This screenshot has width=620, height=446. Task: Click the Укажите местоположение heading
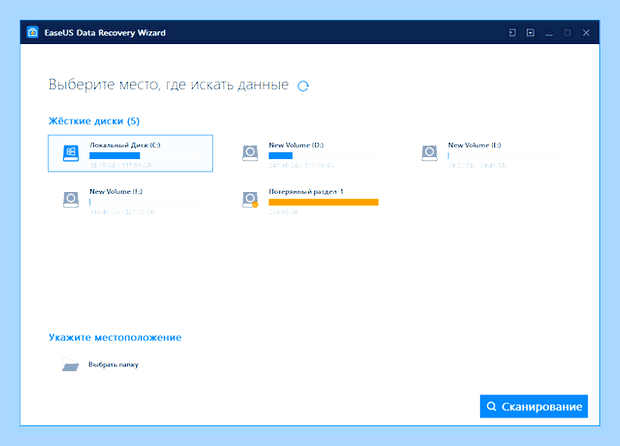pos(115,337)
